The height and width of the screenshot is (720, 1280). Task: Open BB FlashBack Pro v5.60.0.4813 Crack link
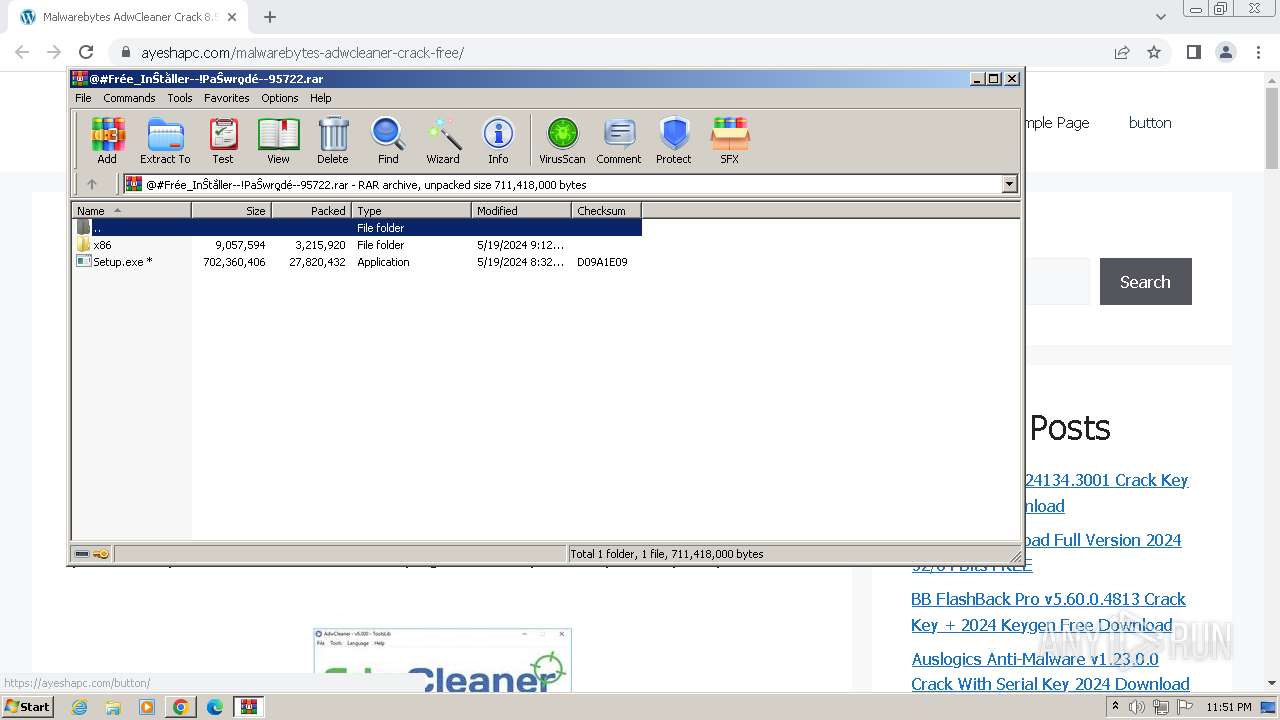(1048, 612)
